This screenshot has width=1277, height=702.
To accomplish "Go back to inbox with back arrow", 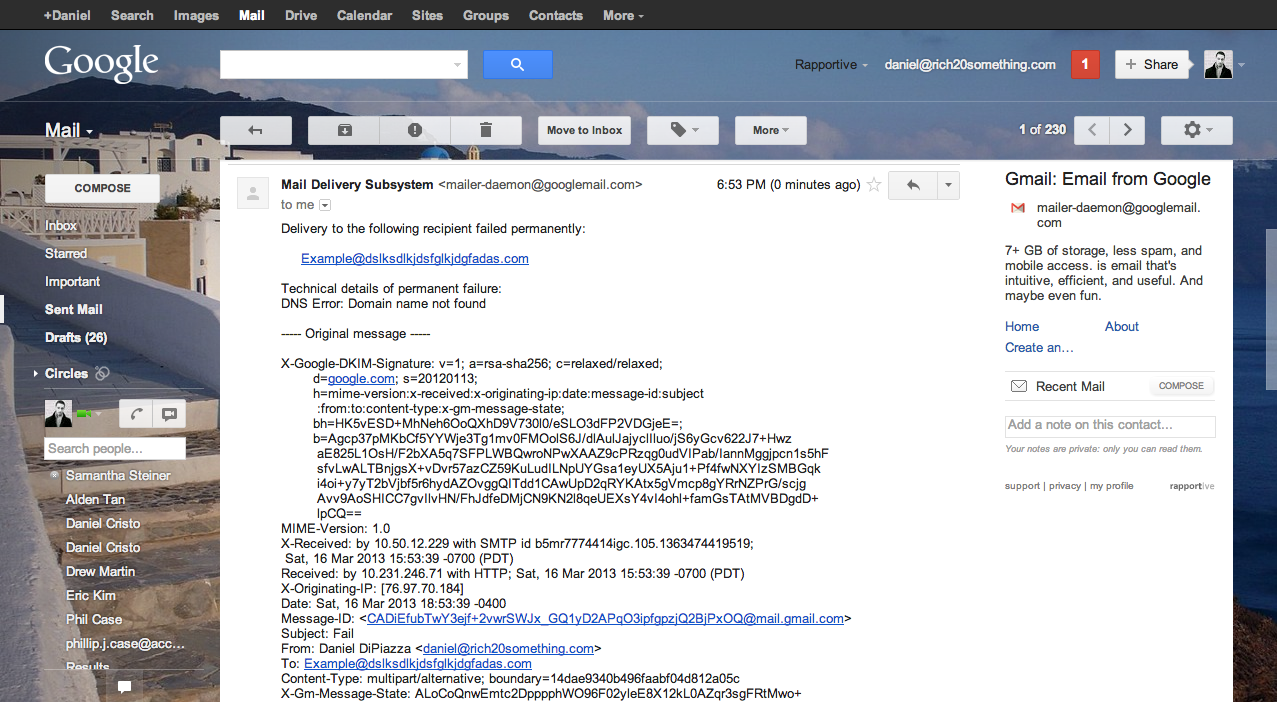I will pos(255,130).
